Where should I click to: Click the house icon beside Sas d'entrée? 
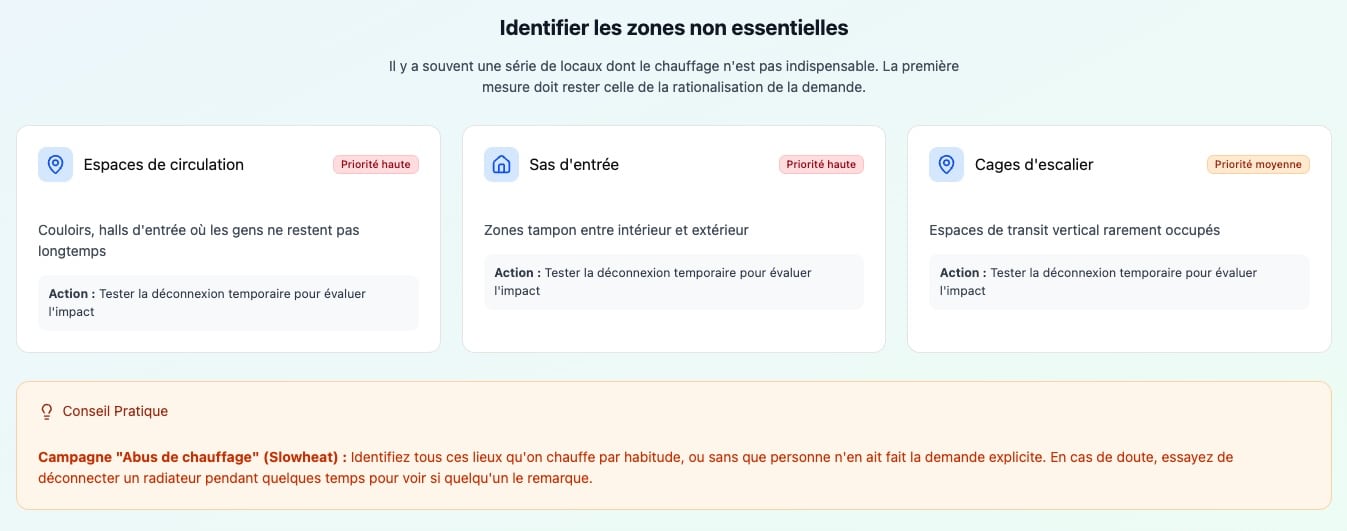(x=501, y=165)
